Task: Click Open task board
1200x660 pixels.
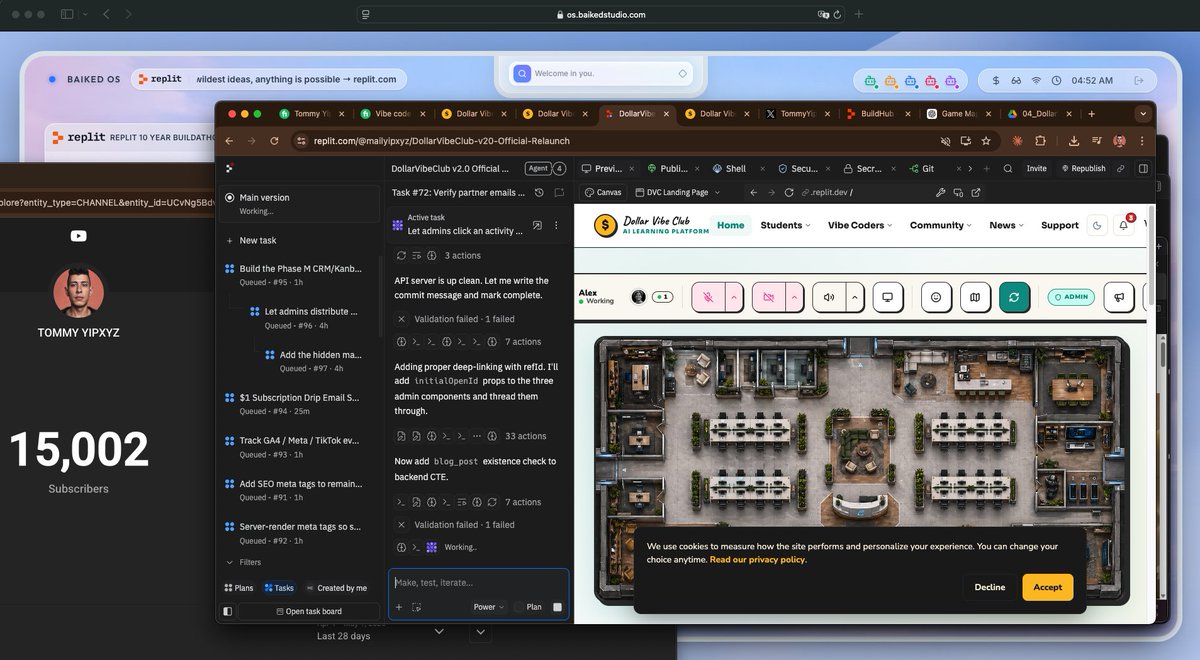Action: [308, 611]
